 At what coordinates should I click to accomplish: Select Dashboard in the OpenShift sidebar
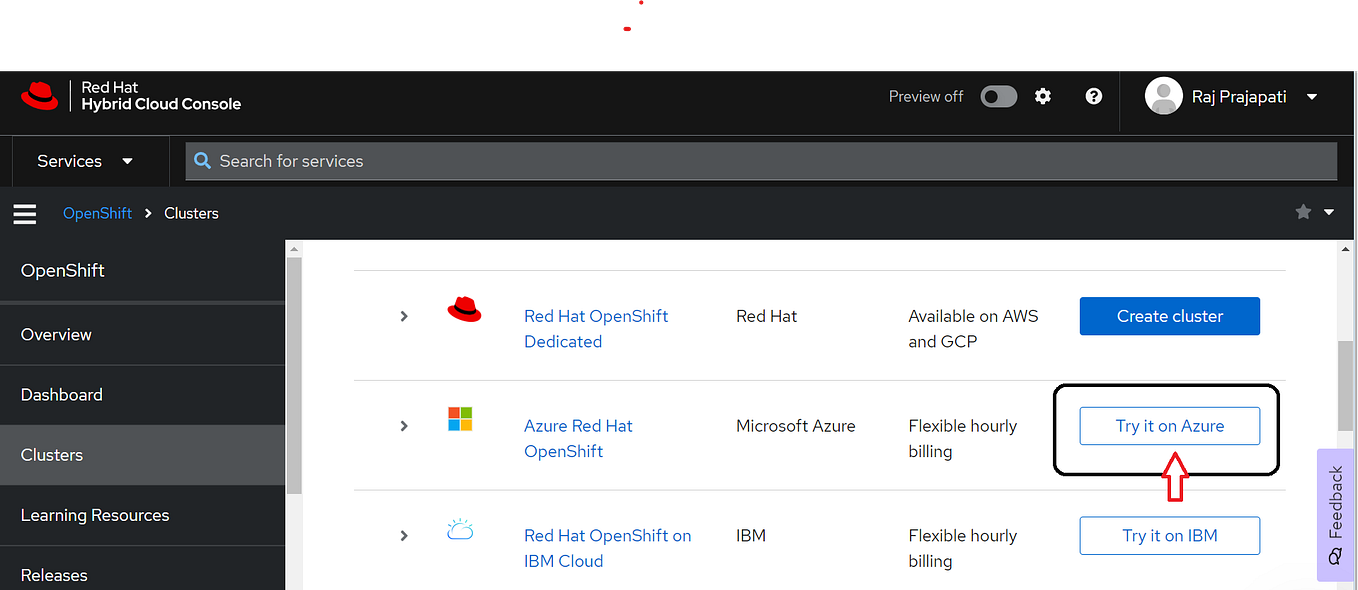click(x=62, y=394)
